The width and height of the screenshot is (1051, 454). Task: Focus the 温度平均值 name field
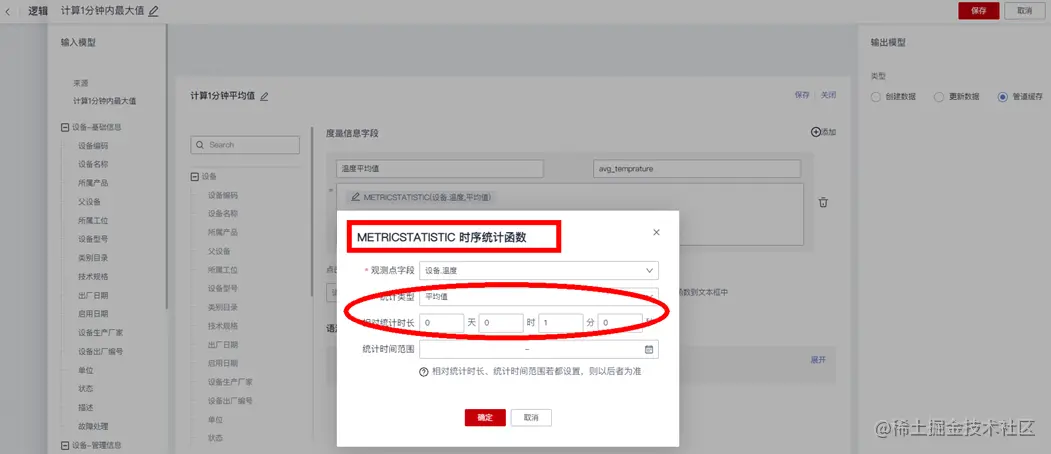440,168
